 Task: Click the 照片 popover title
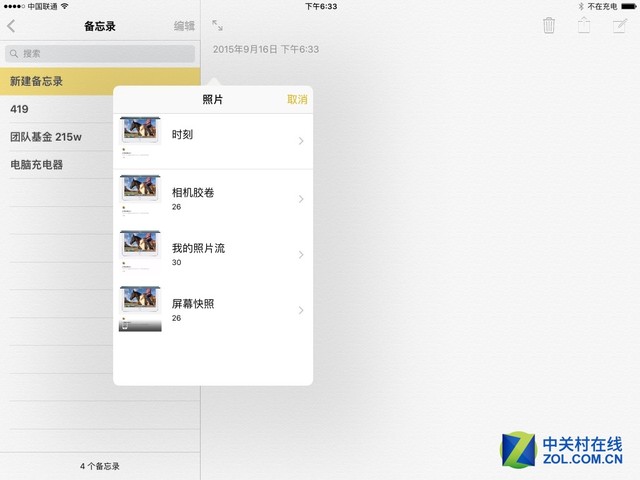coord(213,99)
